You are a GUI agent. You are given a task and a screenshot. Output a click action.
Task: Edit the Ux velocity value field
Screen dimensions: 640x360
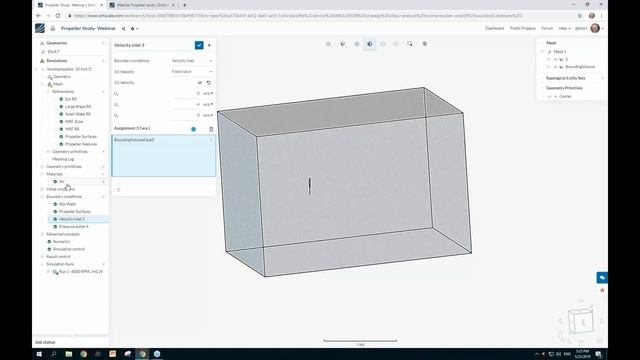[x=186, y=93]
